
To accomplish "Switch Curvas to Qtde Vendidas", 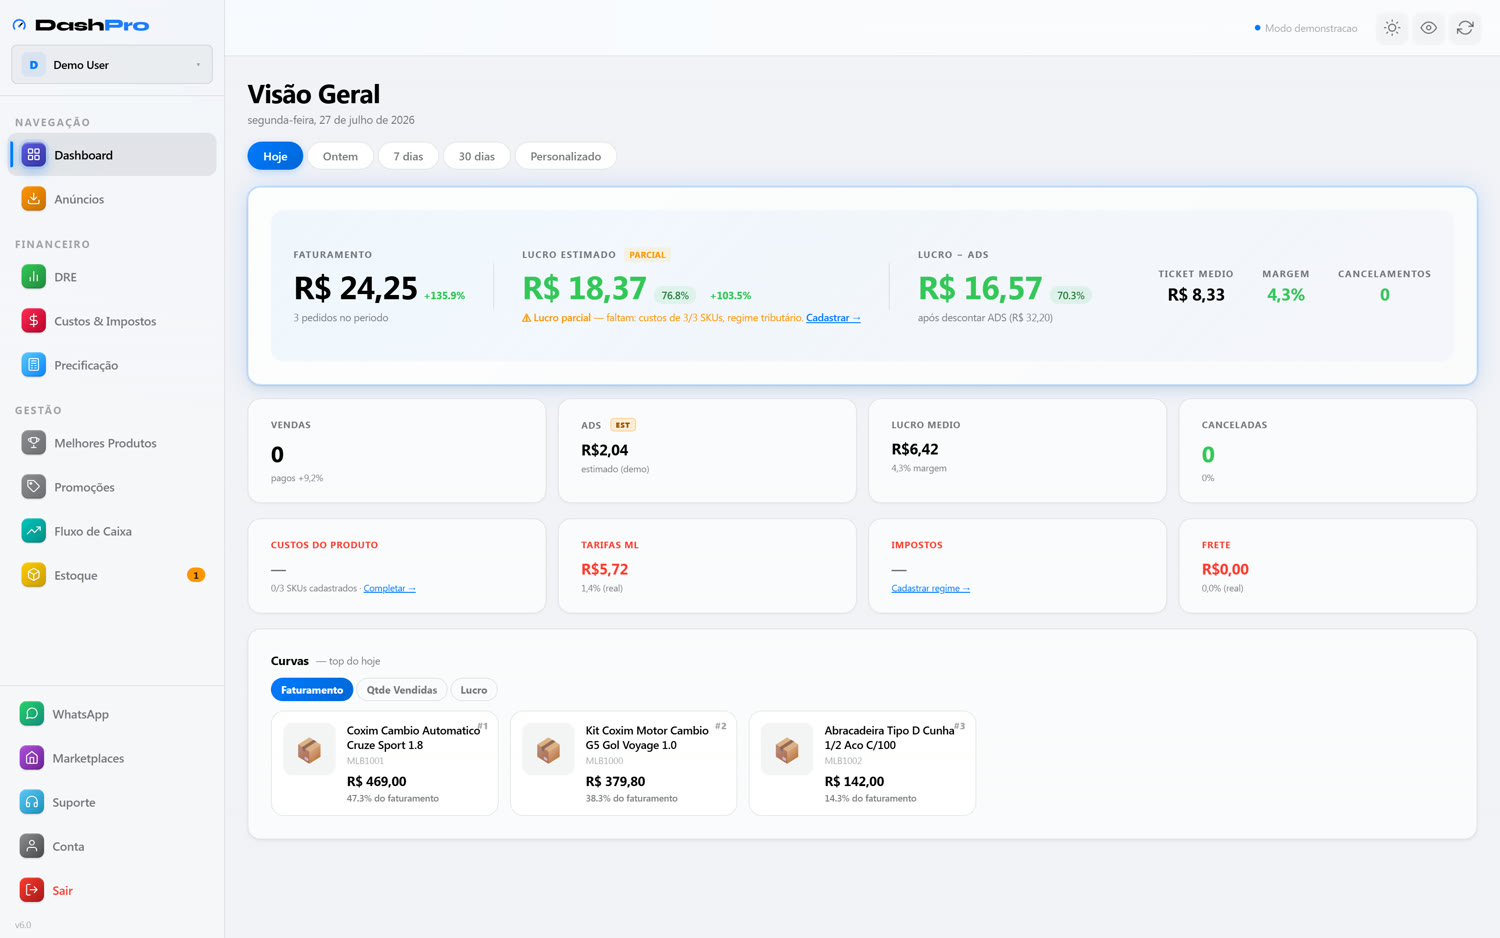I will coord(402,690).
